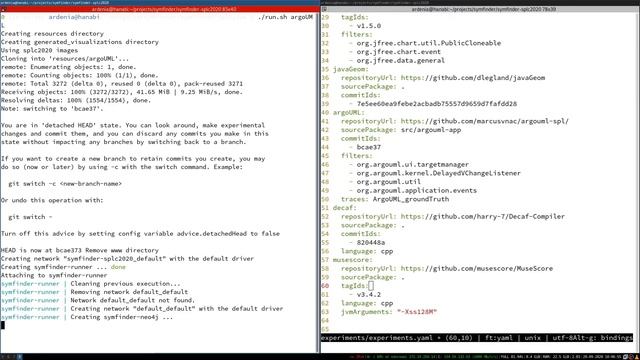Click green 'done' after Creating symfinder-runner
Viewport: 640px width, 360px height.
click(x=118, y=267)
